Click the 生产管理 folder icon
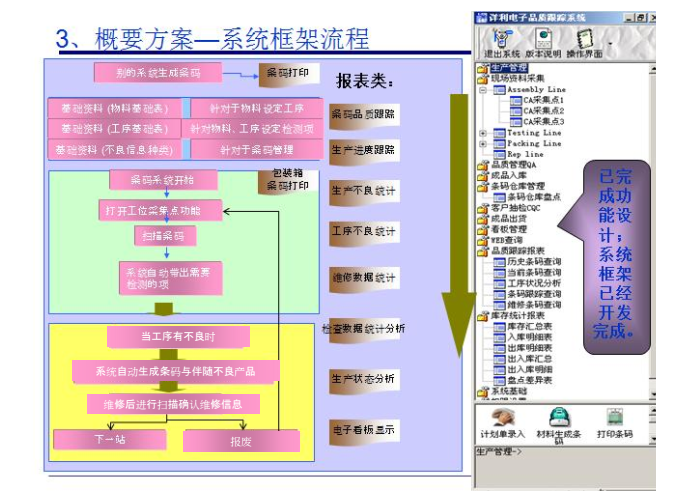This screenshot has width=681, height=502. click(482, 68)
